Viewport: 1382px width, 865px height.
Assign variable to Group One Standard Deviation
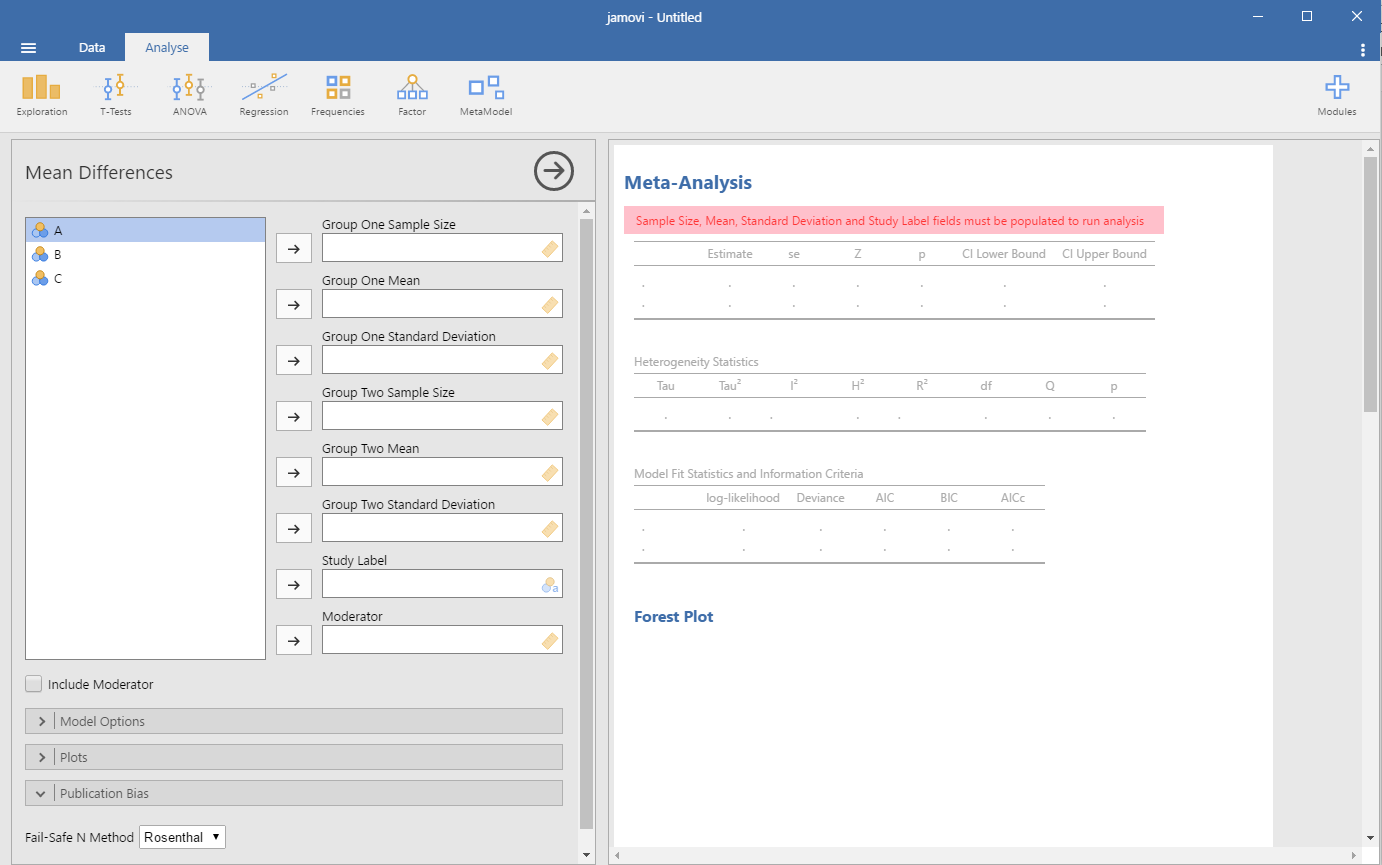click(x=294, y=360)
